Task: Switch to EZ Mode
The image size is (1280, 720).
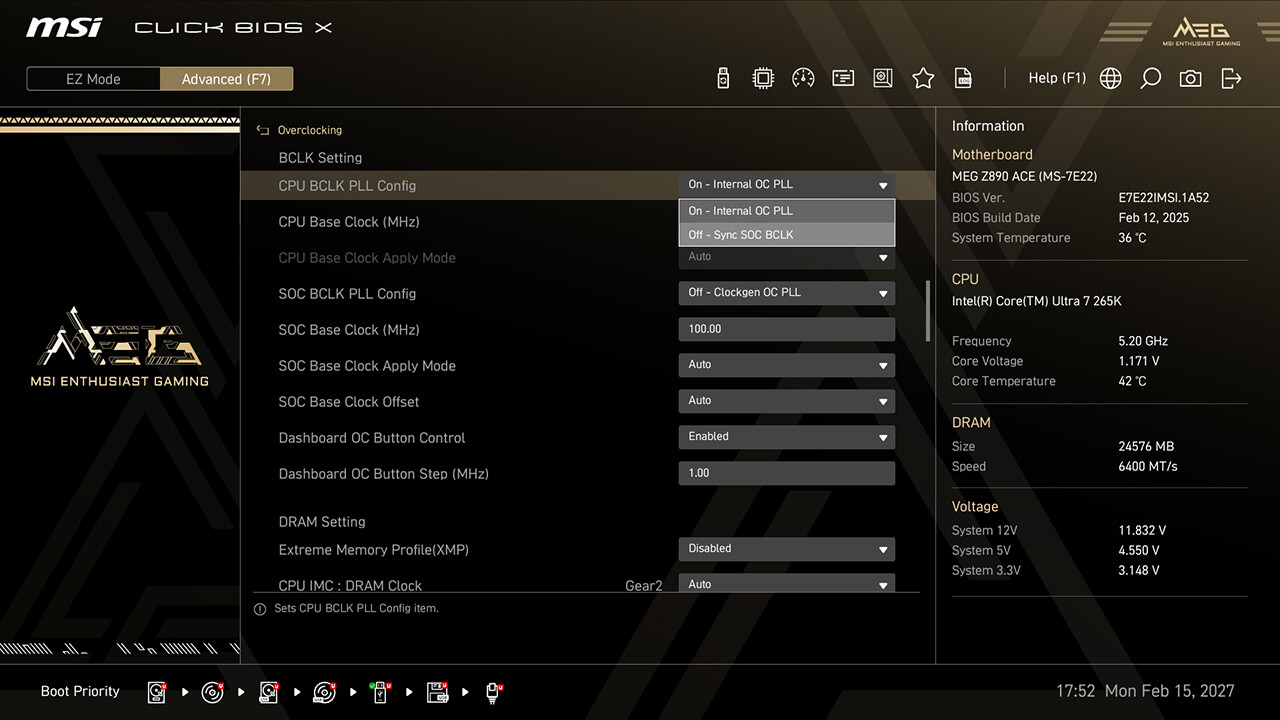Action: [93, 79]
